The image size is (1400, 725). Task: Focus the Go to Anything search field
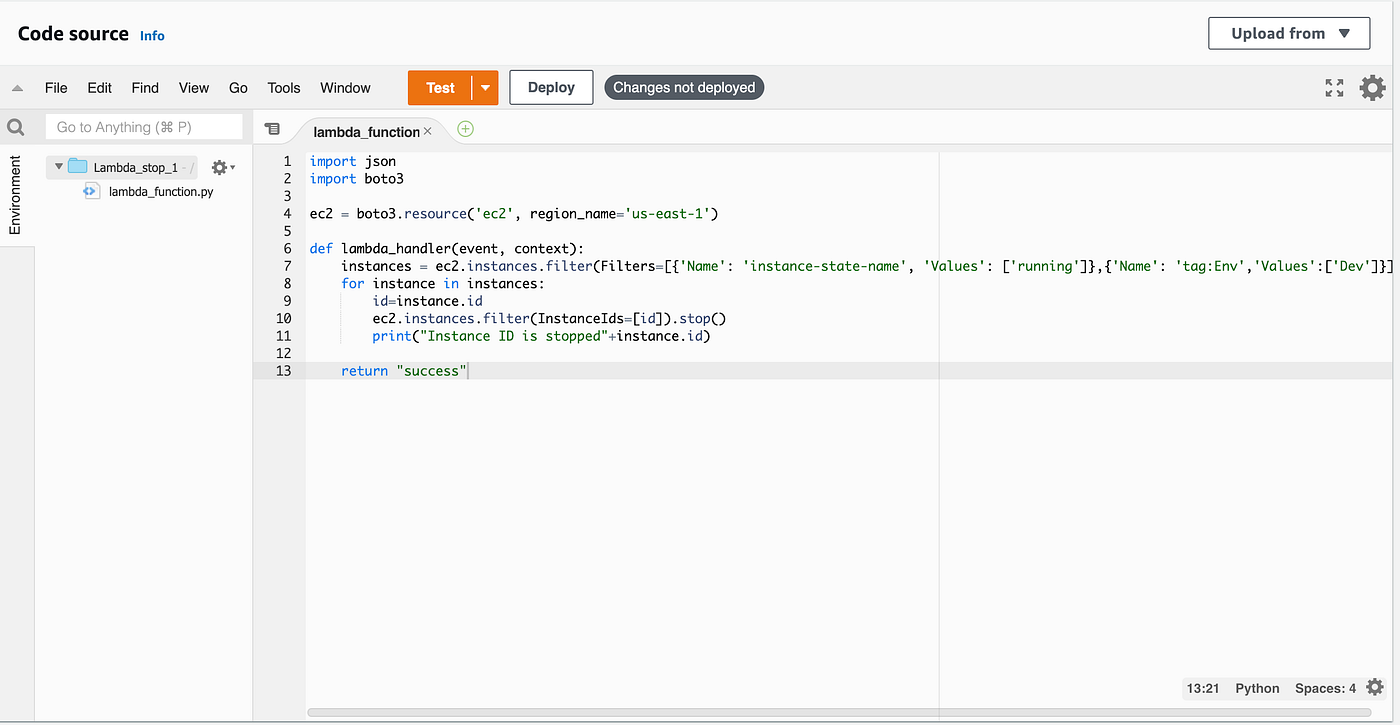(x=144, y=127)
